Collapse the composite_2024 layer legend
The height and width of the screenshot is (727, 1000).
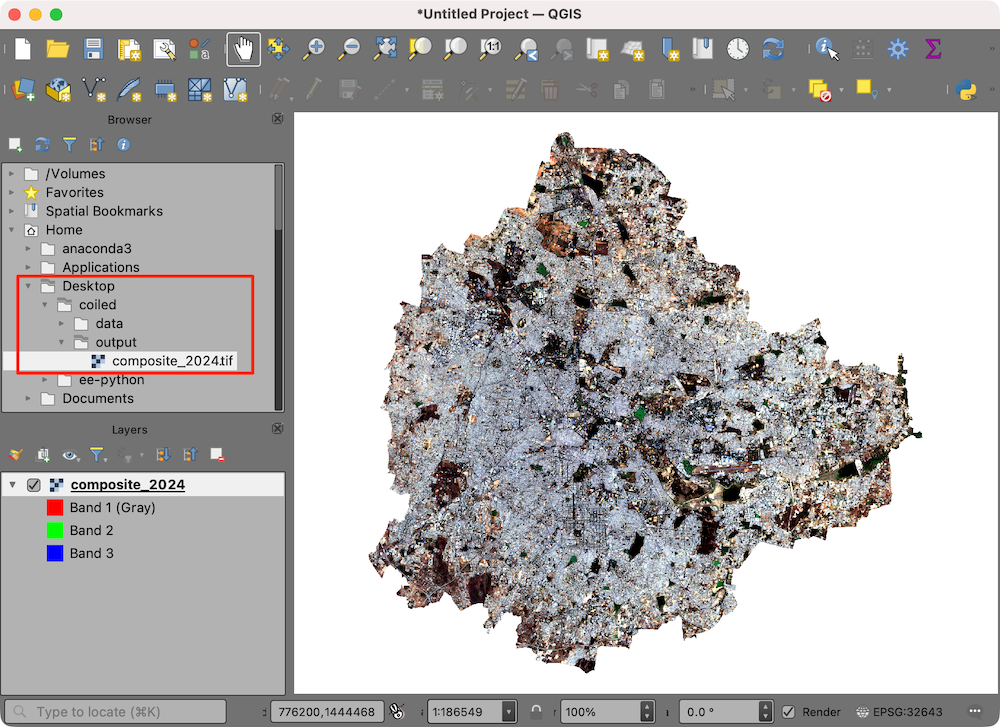click(13, 485)
